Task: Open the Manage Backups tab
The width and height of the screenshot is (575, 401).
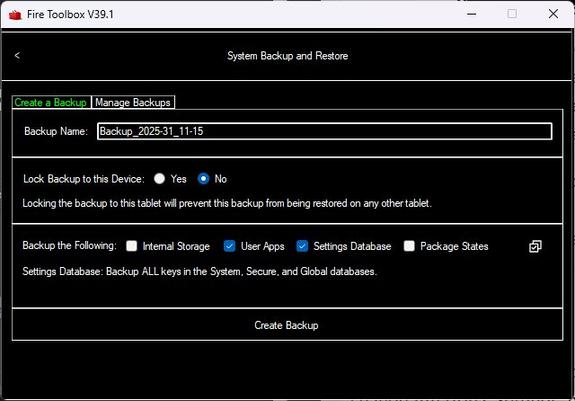Action: coord(133,102)
